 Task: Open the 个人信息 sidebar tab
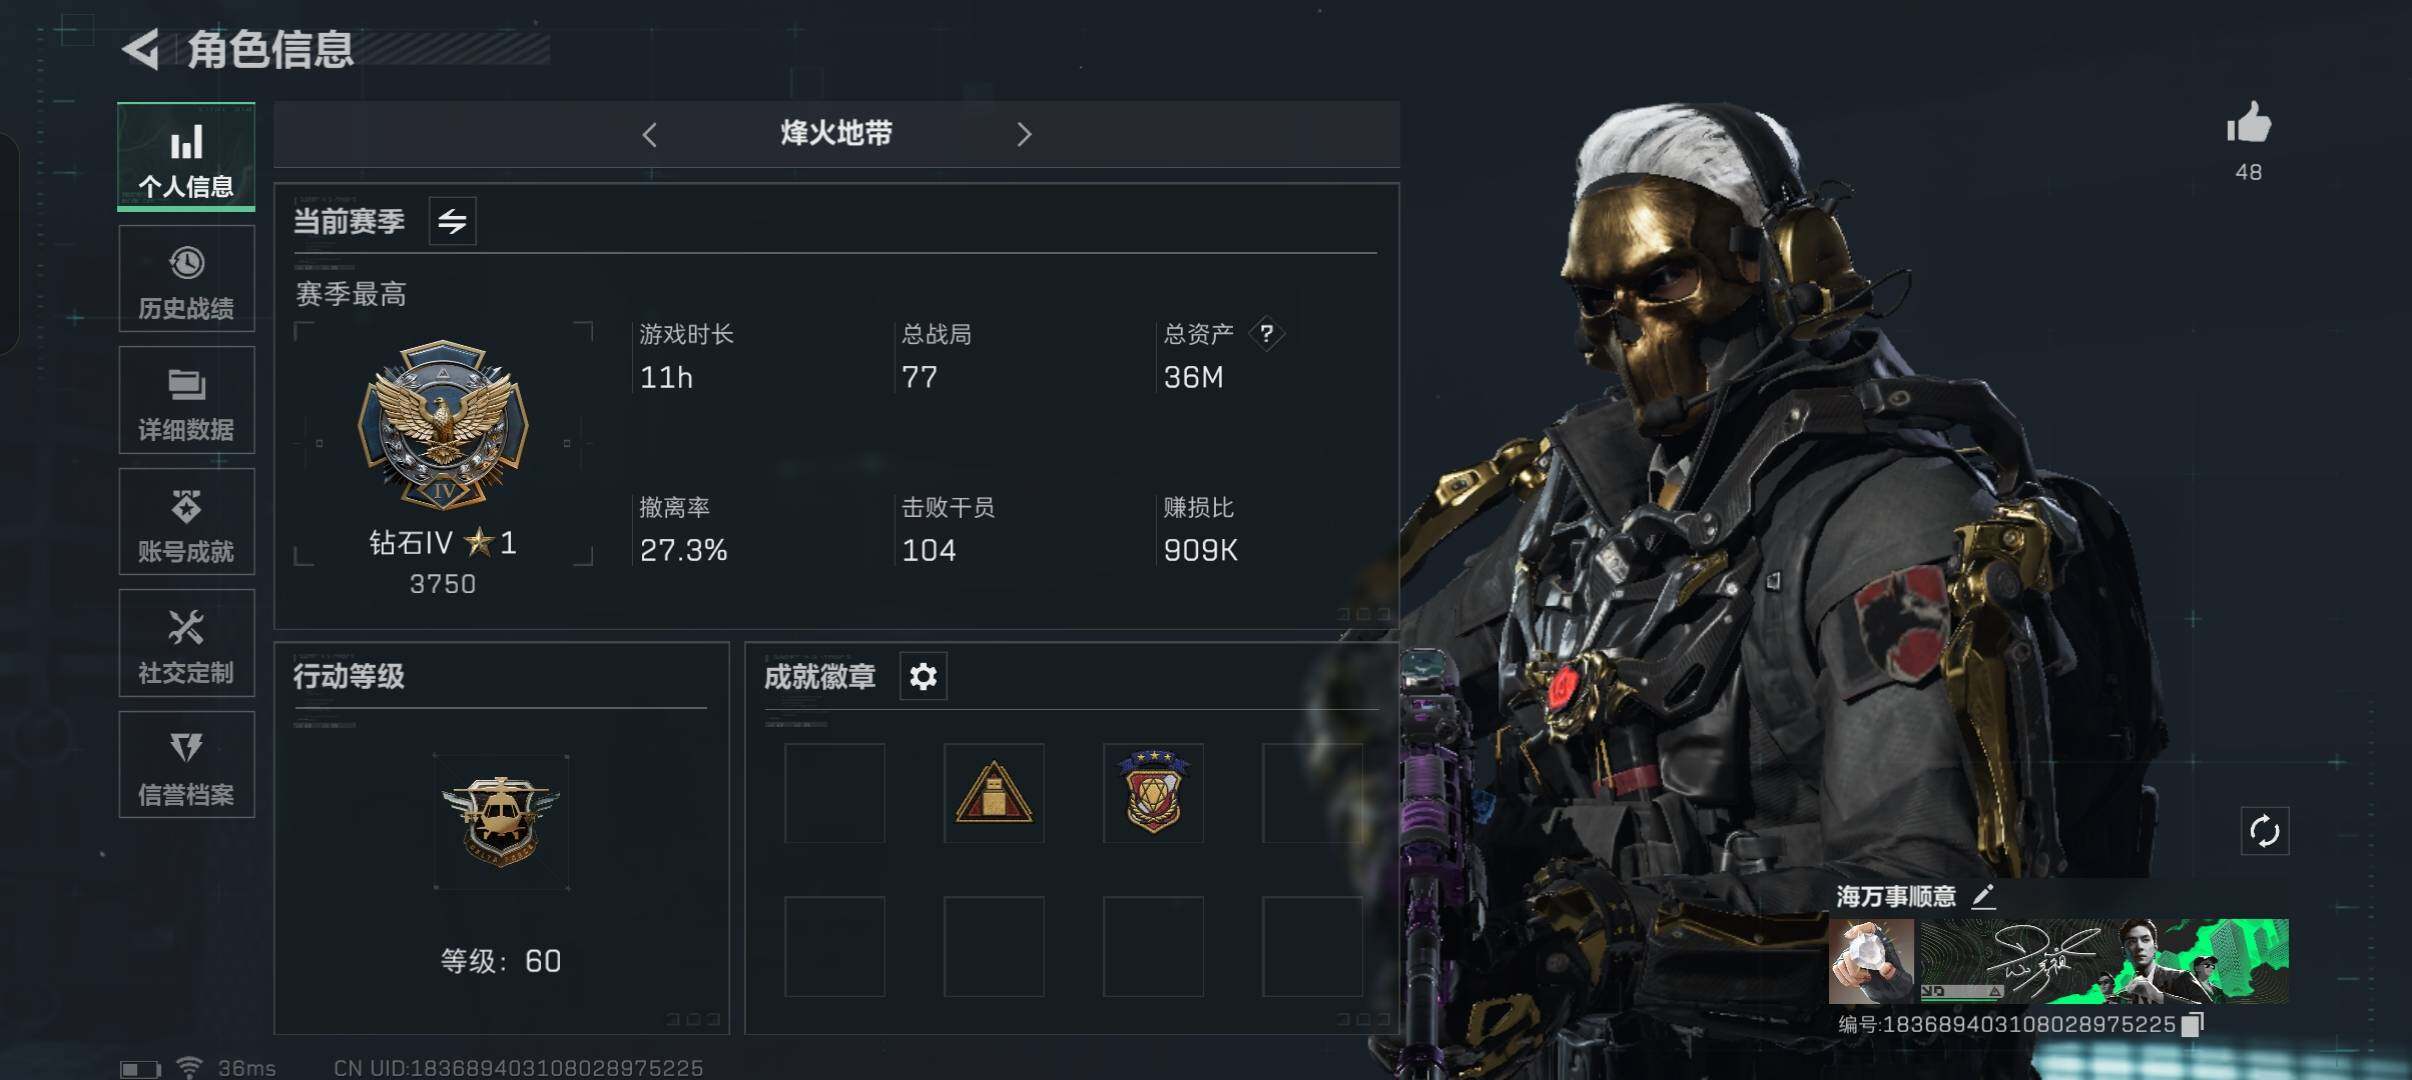(186, 157)
